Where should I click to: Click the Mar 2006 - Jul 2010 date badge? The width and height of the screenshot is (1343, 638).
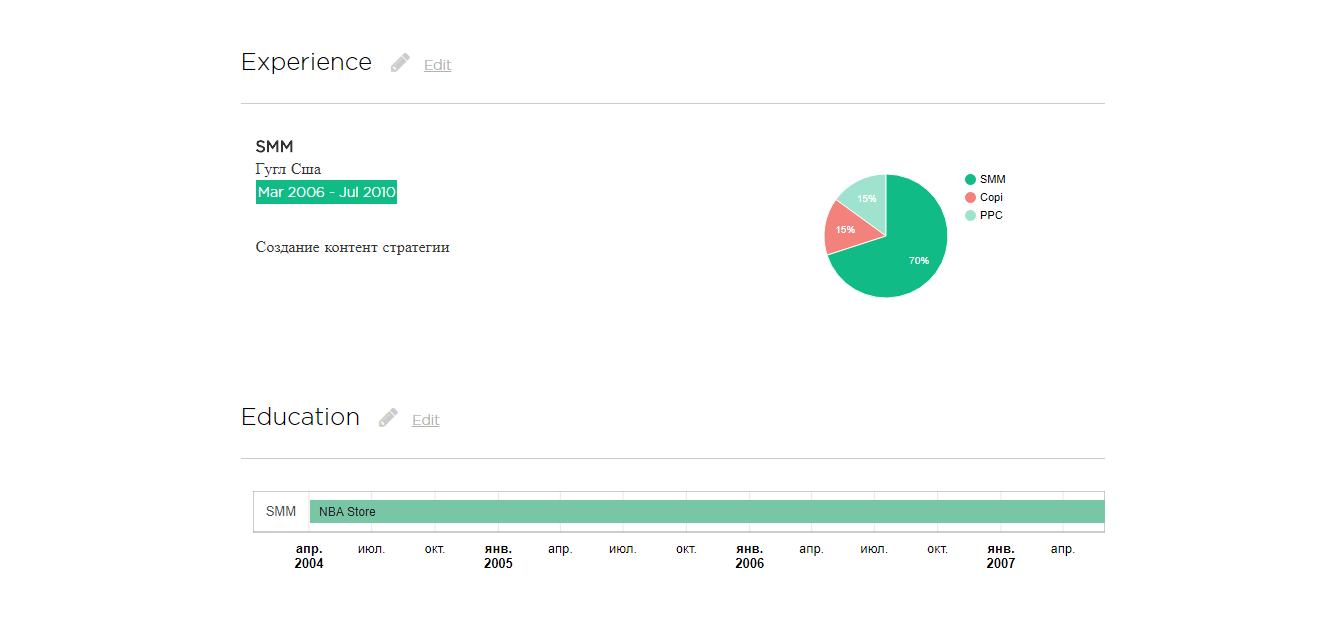pyautogui.click(x=326, y=192)
